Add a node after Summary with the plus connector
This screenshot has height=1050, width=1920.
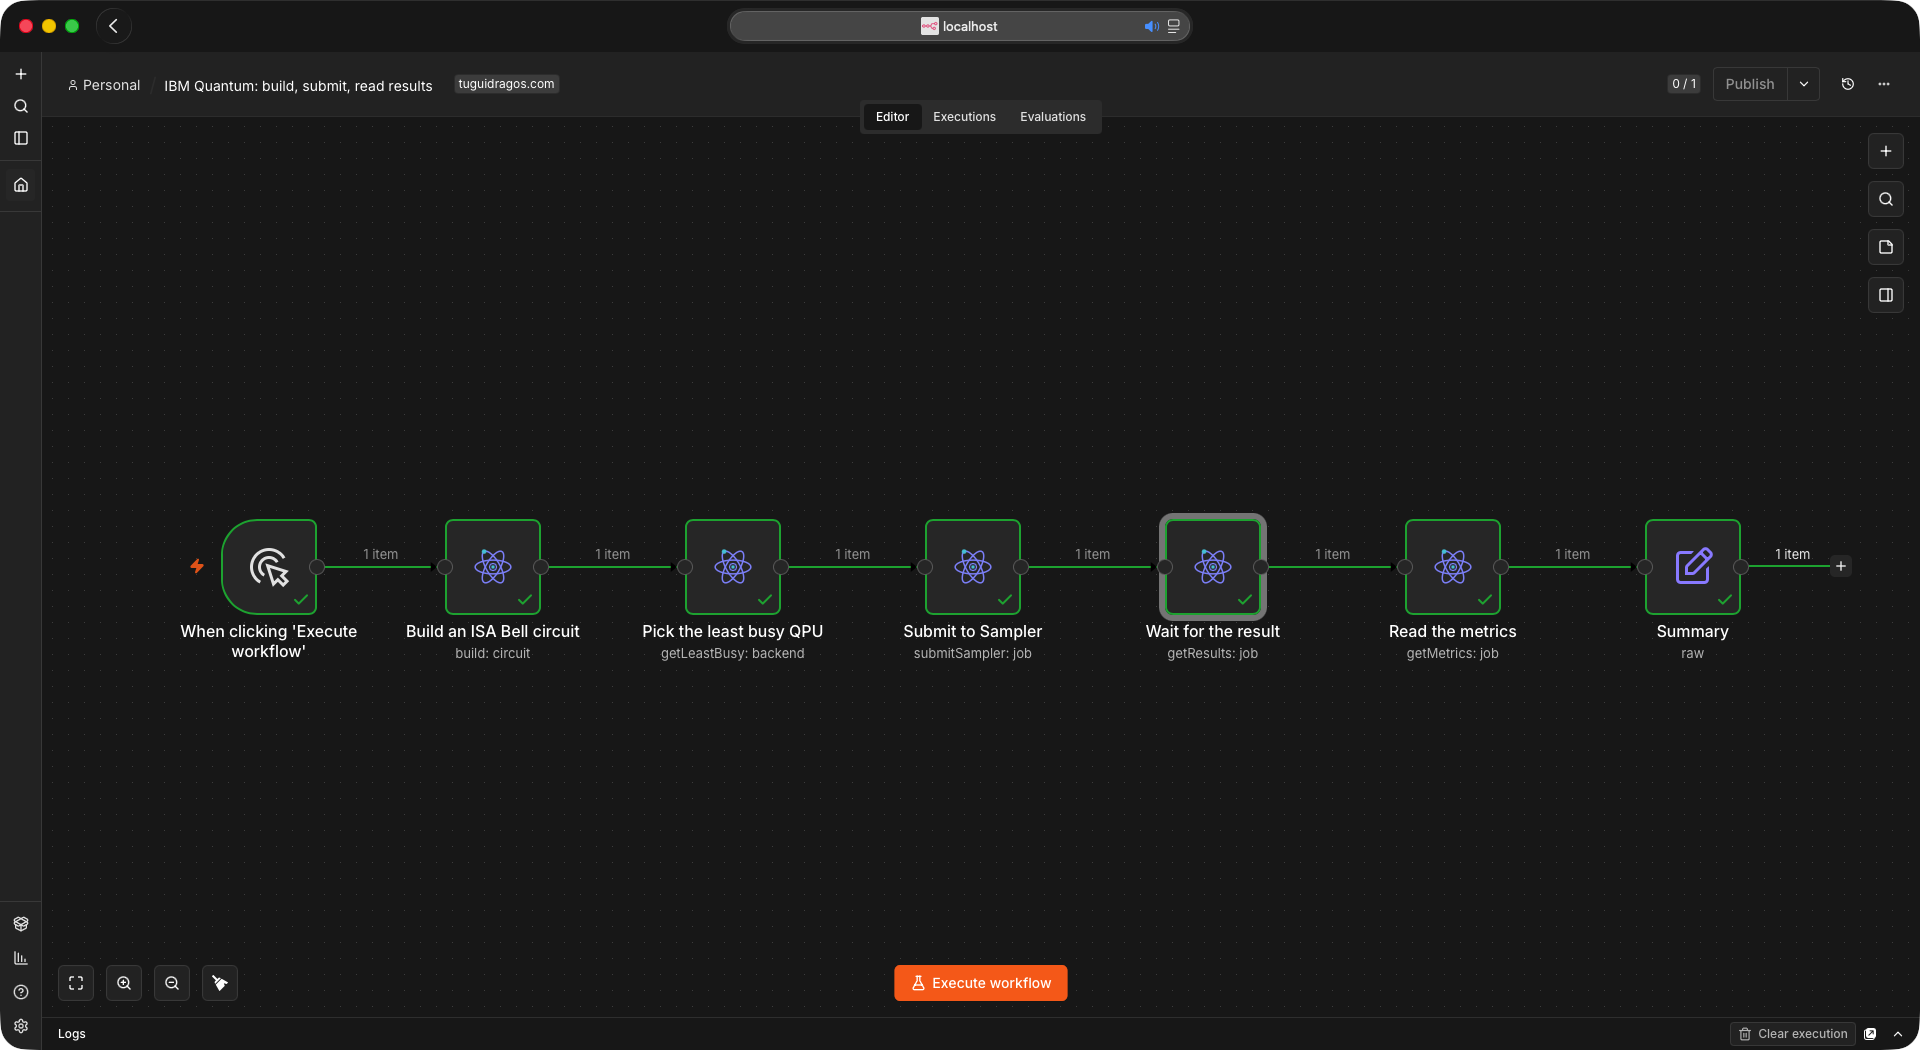1841,566
